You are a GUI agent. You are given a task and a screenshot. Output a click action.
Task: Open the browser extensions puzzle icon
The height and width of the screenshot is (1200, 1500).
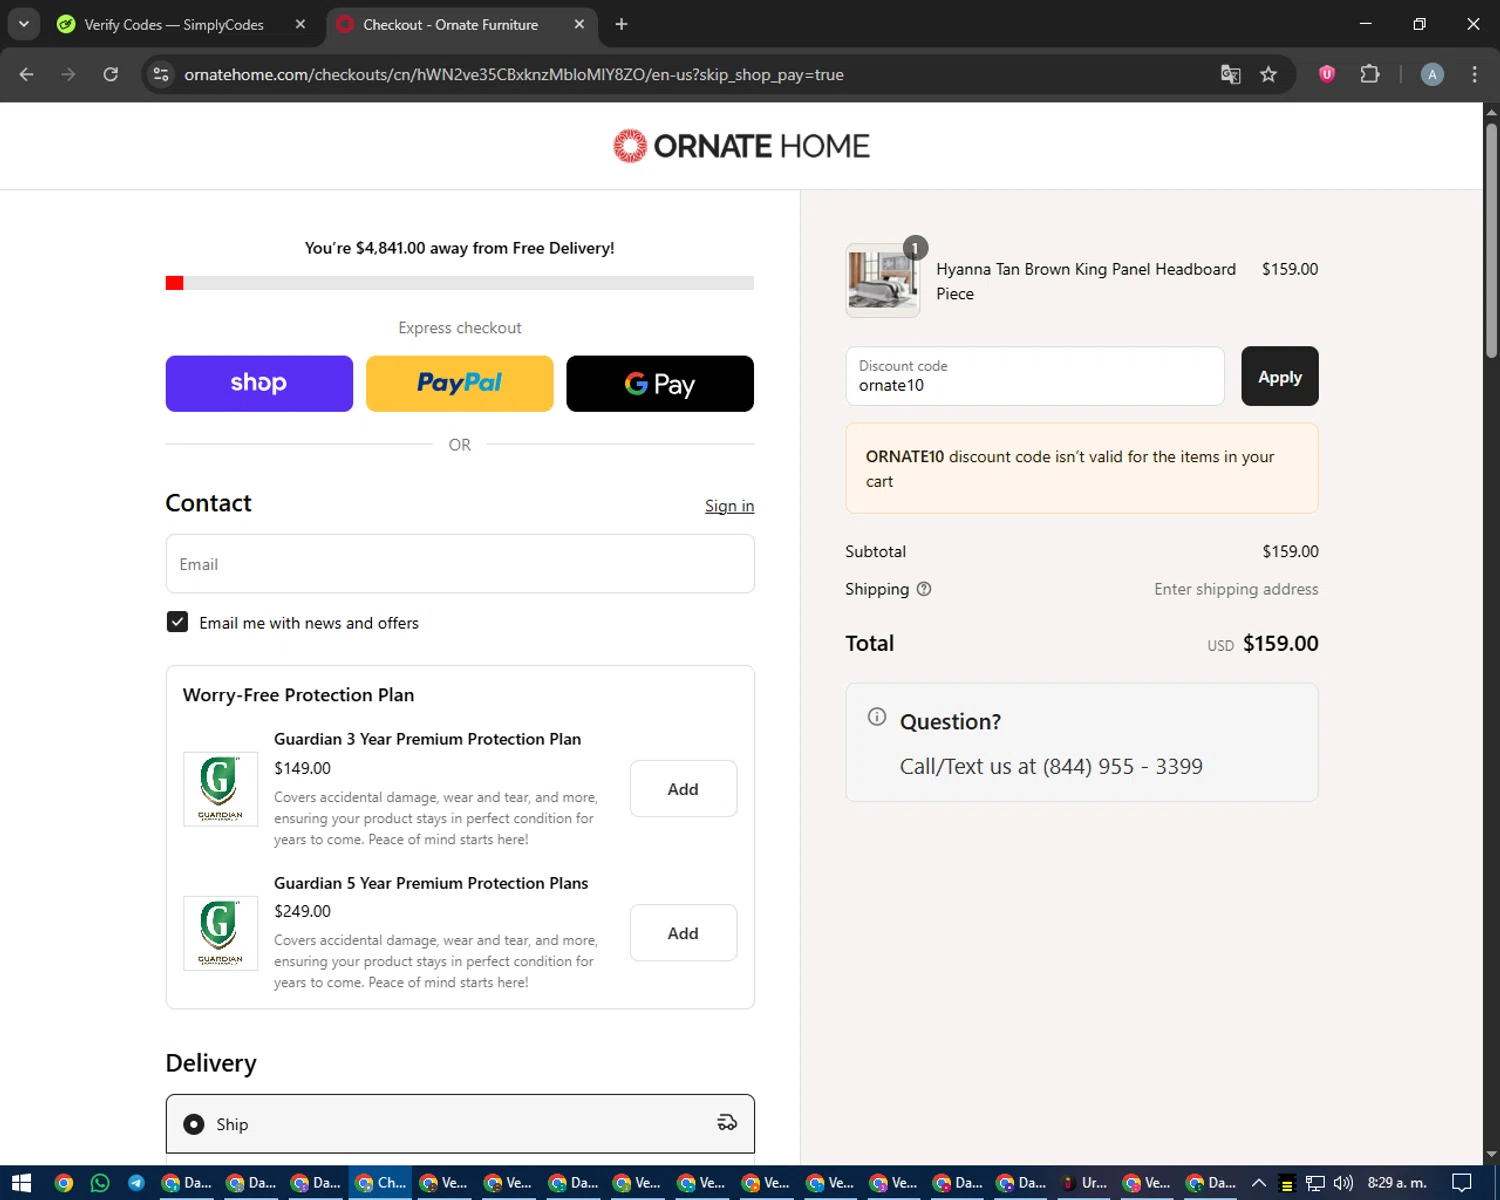pos(1370,74)
